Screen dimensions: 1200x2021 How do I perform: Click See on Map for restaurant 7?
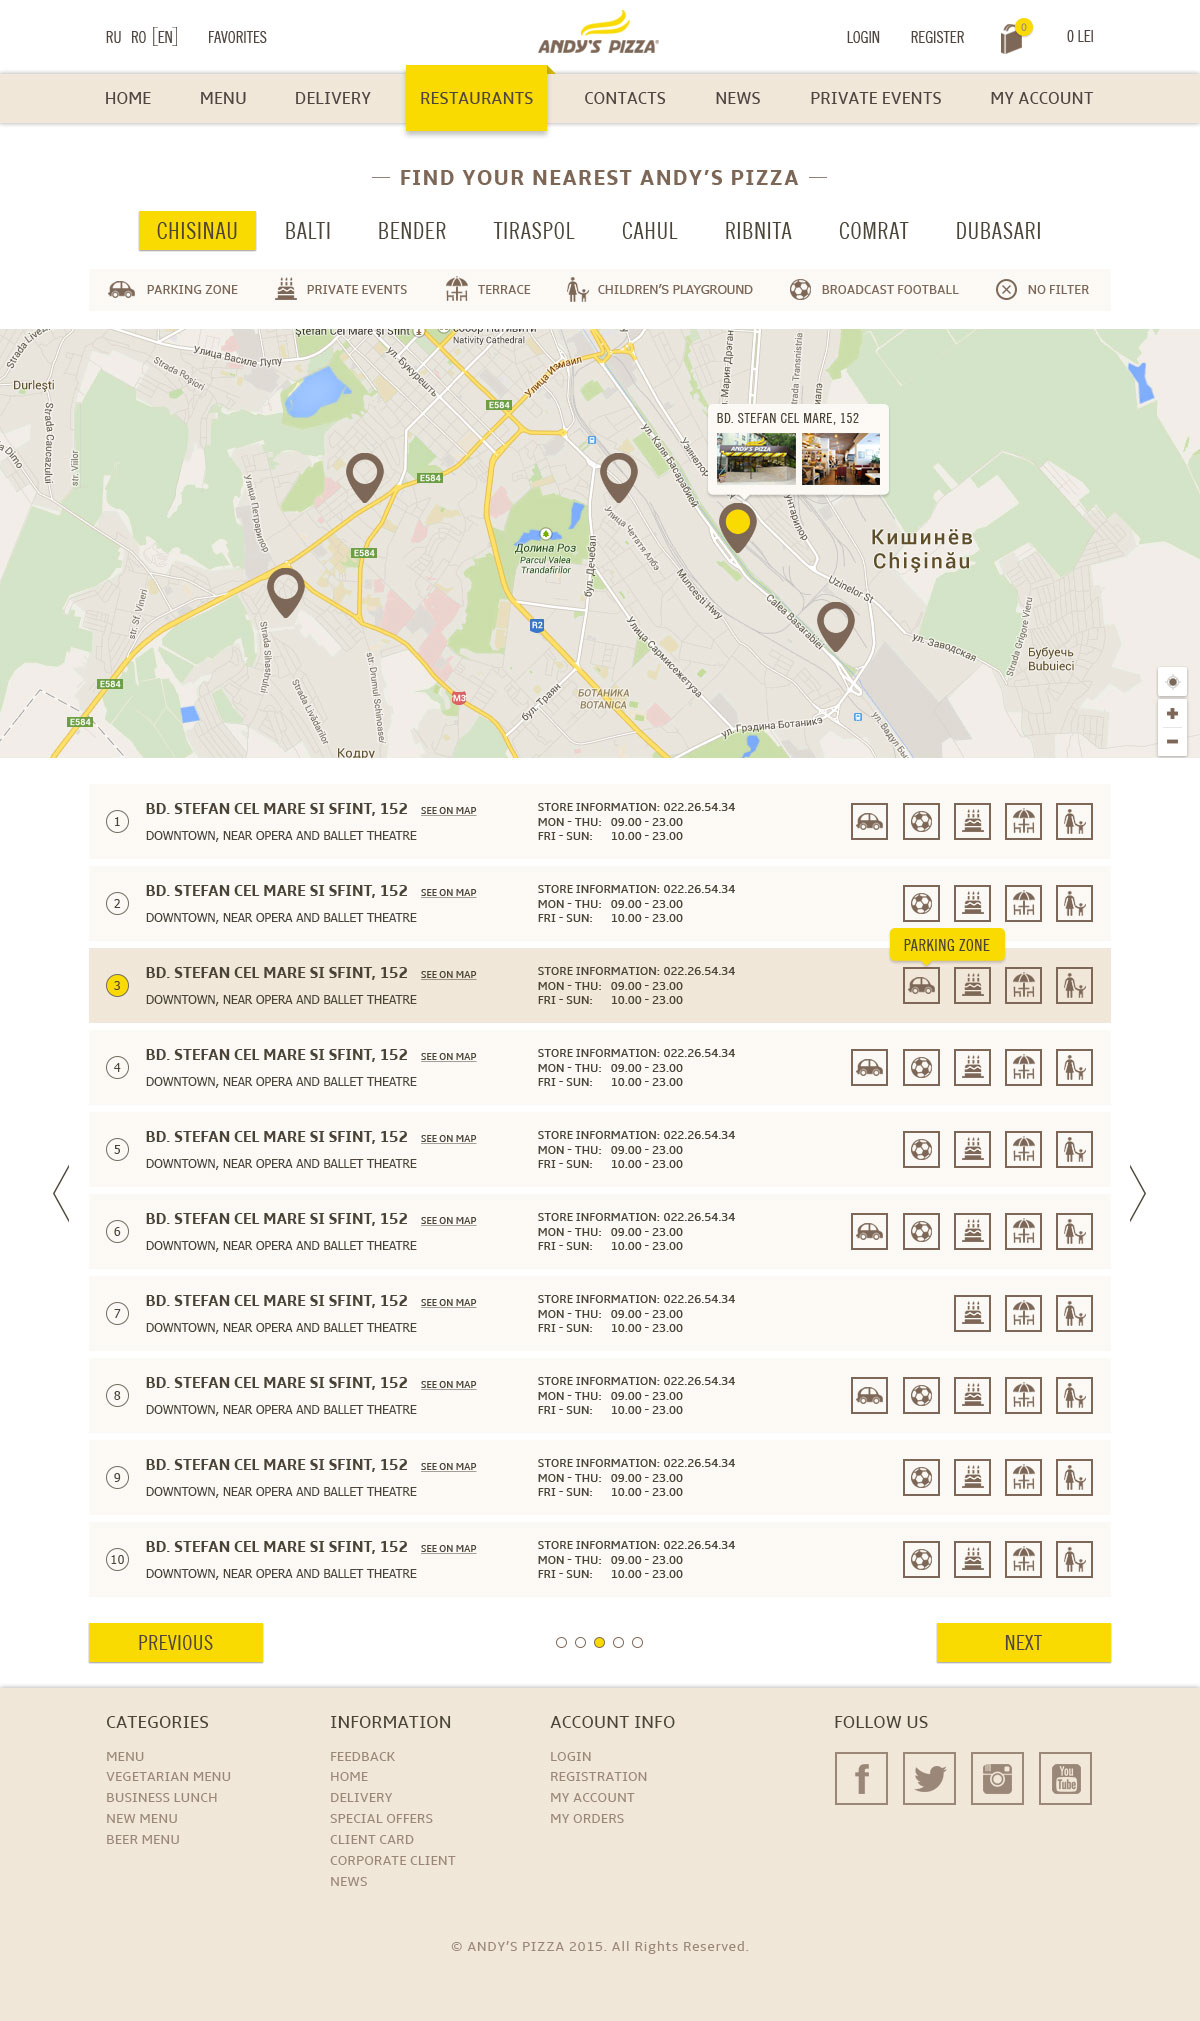point(448,1303)
